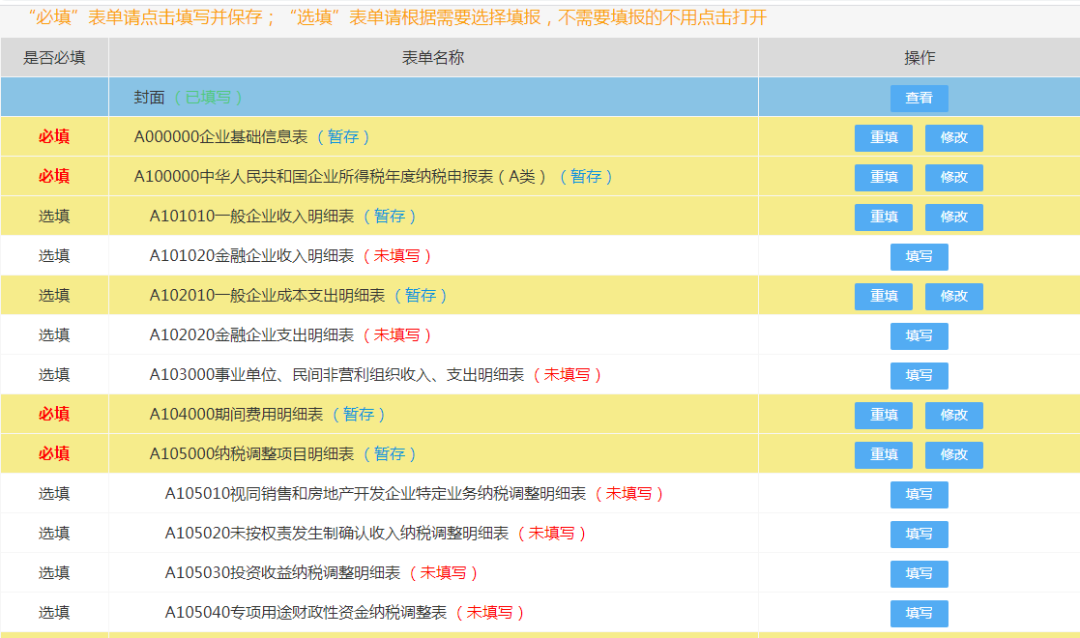Select A103000事业单位、民间非营利组织收入、支出明细表 name

coord(337,374)
